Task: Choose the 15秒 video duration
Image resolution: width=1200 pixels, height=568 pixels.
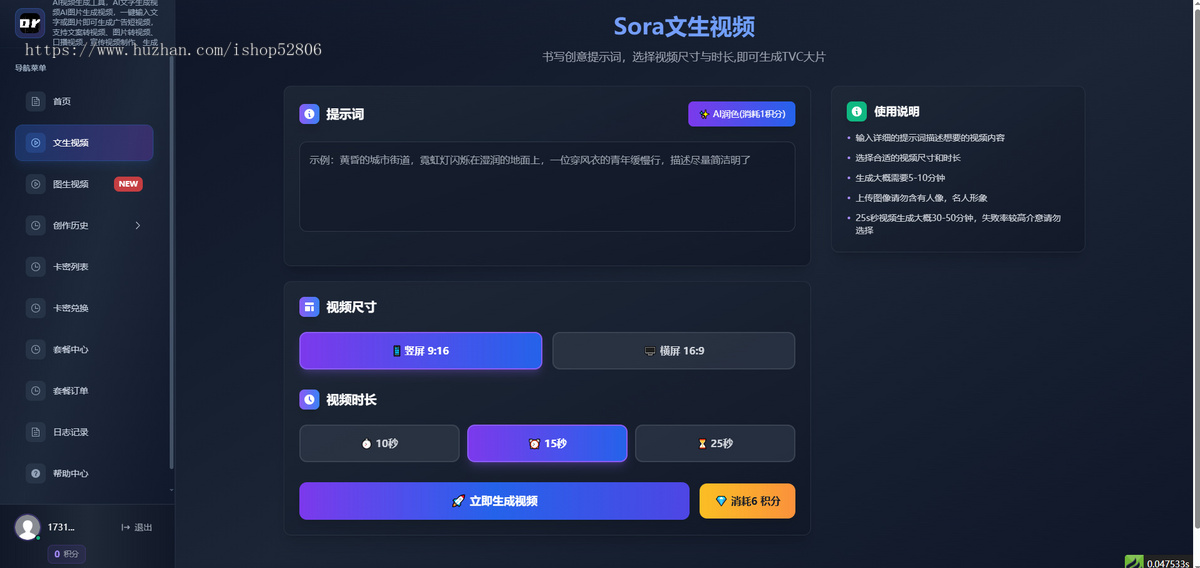Action: (547, 443)
